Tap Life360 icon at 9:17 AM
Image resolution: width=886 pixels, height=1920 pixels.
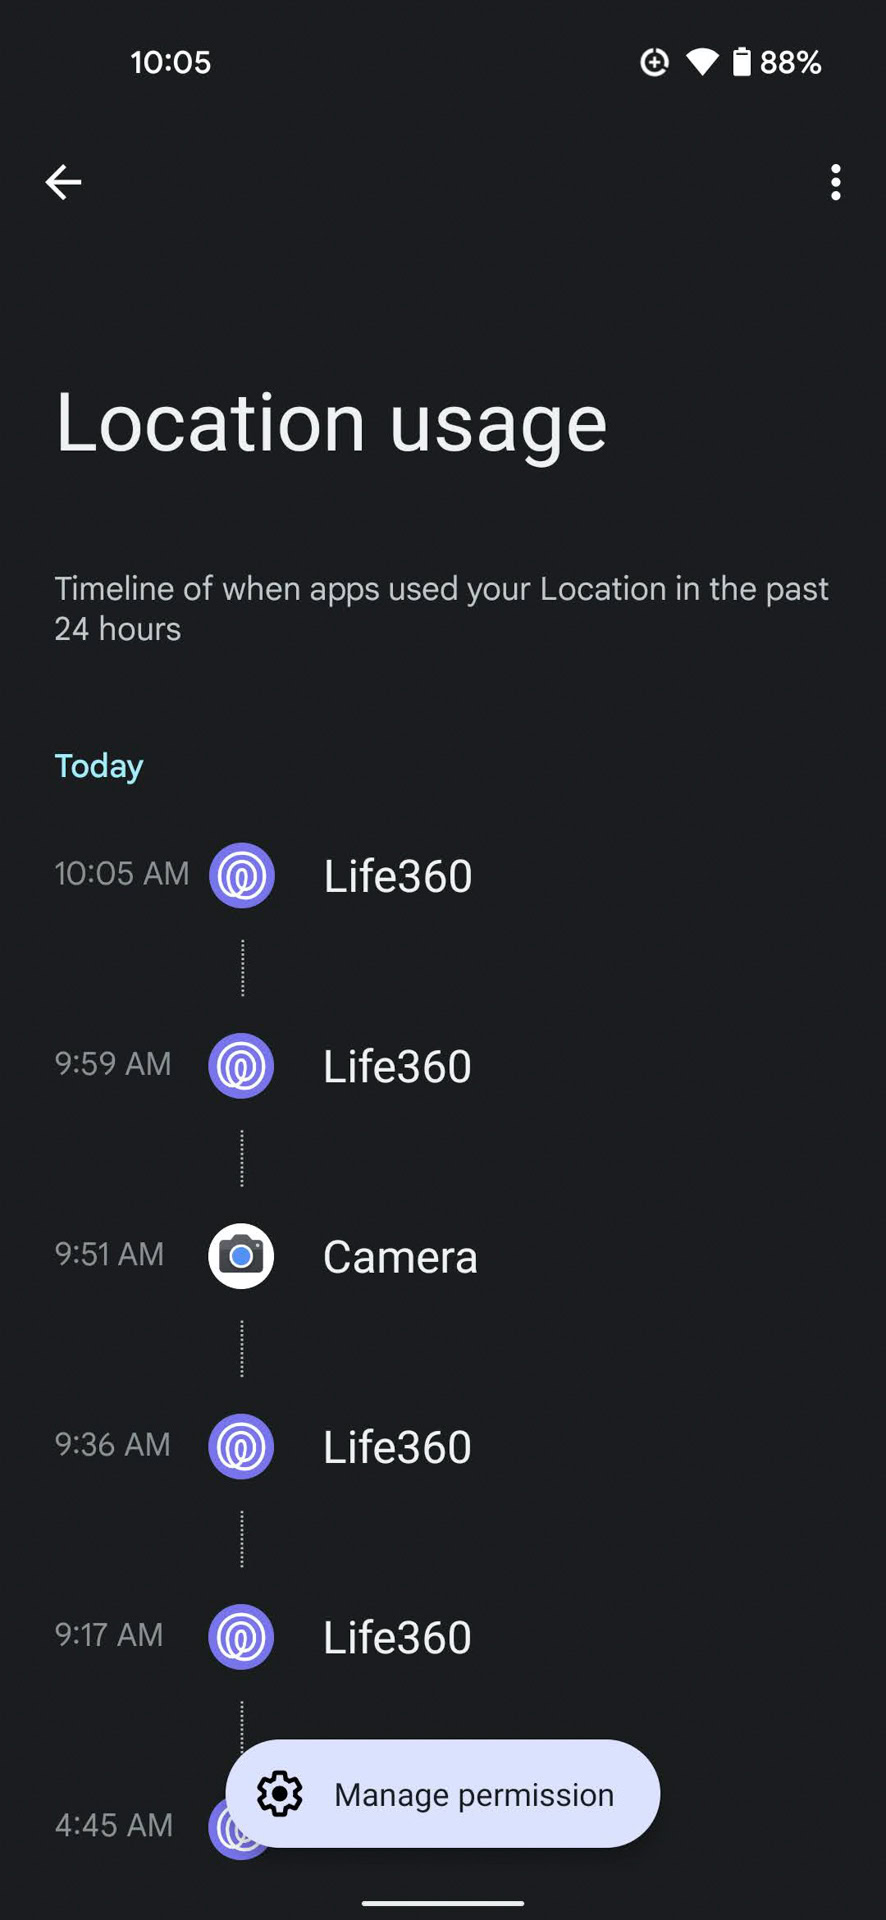pyautogui.click(x=241, y=1637)
